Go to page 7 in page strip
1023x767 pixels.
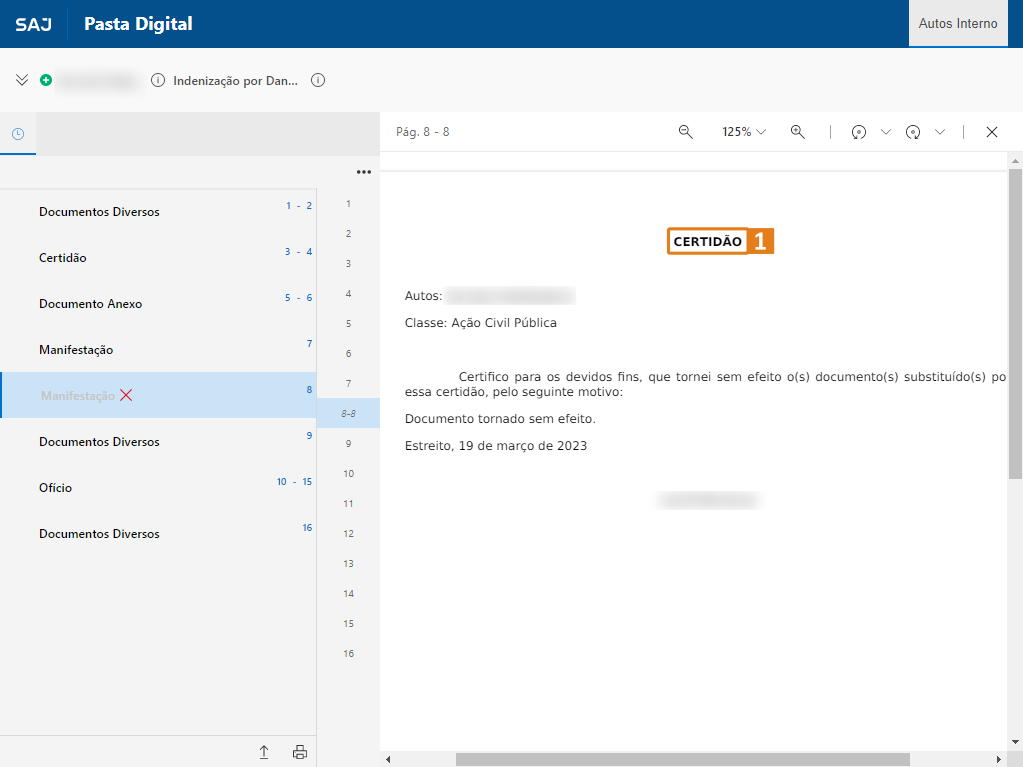pos(348,384)
